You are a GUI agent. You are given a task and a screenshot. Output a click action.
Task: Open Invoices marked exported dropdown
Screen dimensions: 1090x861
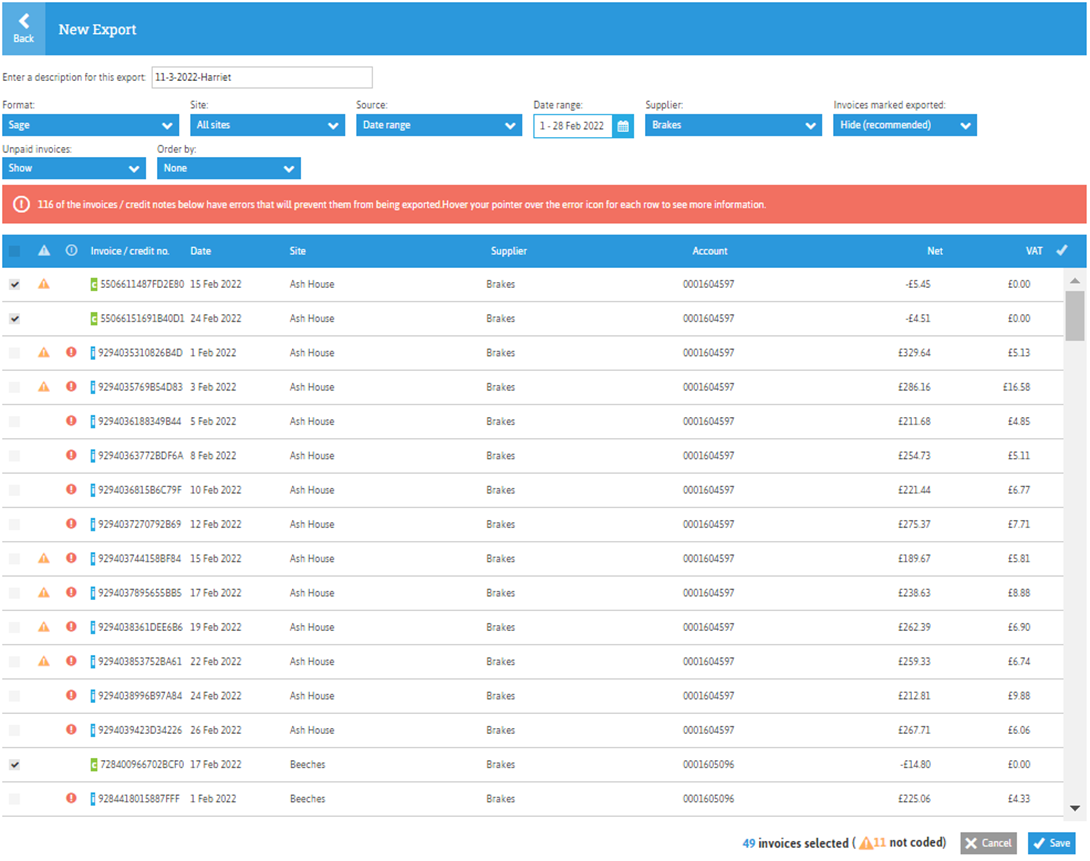pyautogui.click(x=904, y=125)
